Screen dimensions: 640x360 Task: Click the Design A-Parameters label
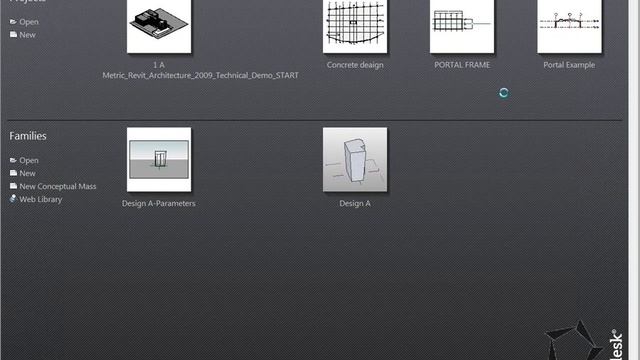pyautogui.click(x=158, y=203)
